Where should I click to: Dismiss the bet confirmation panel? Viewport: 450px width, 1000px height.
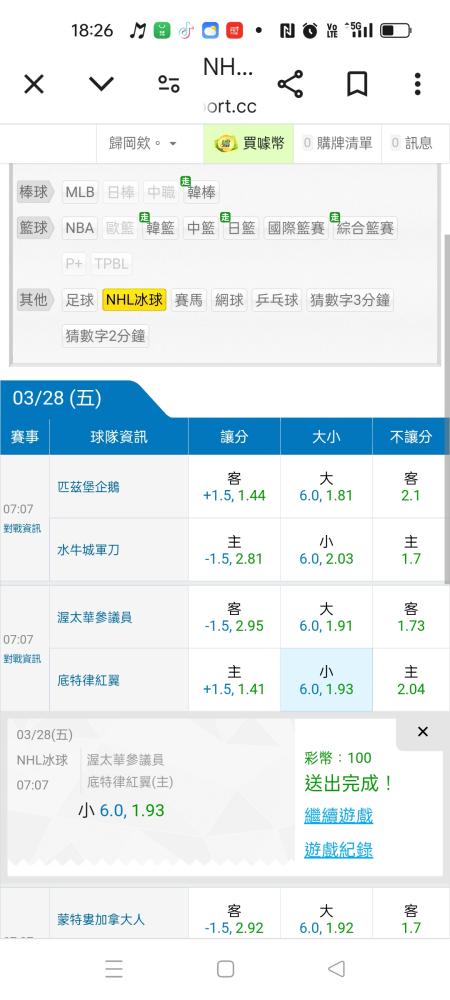pos(423,732)
